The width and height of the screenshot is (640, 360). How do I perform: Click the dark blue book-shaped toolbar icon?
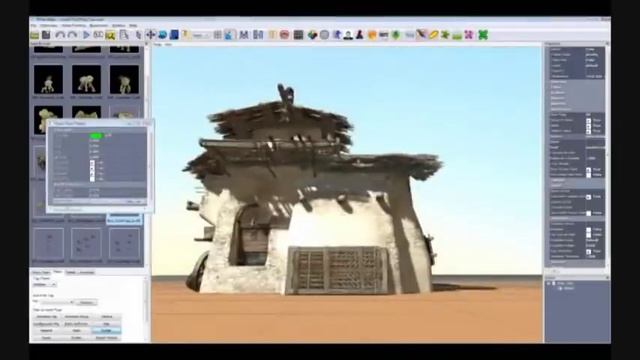174,35
